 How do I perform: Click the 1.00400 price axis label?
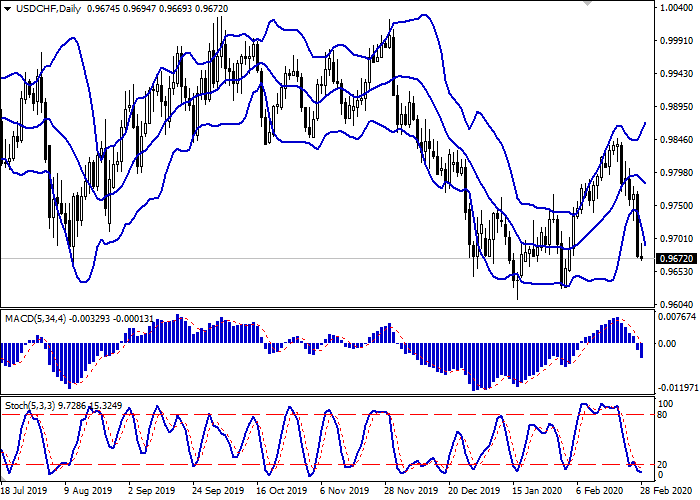point(676,8)
